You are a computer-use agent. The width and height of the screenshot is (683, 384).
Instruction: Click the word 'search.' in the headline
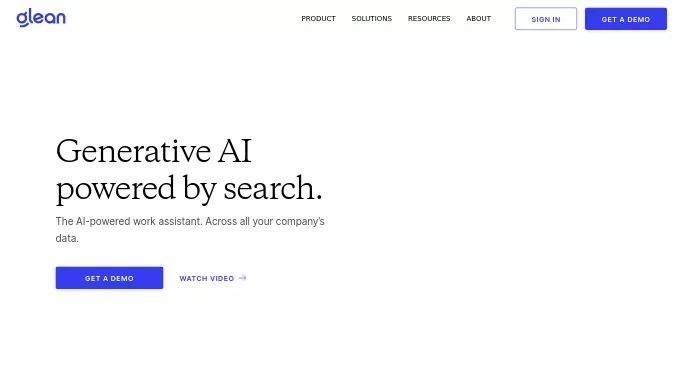(x=273, y=188)
